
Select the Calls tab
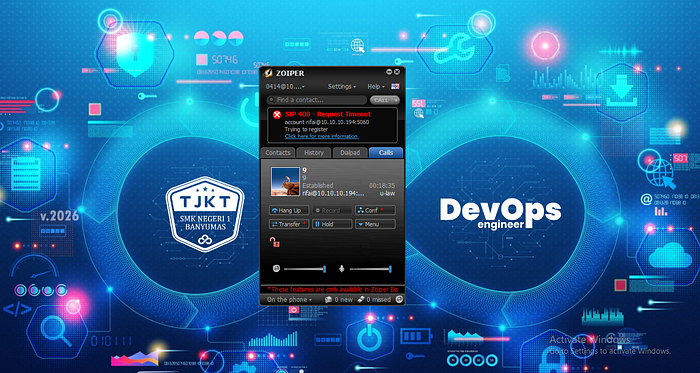pos(386,153)
